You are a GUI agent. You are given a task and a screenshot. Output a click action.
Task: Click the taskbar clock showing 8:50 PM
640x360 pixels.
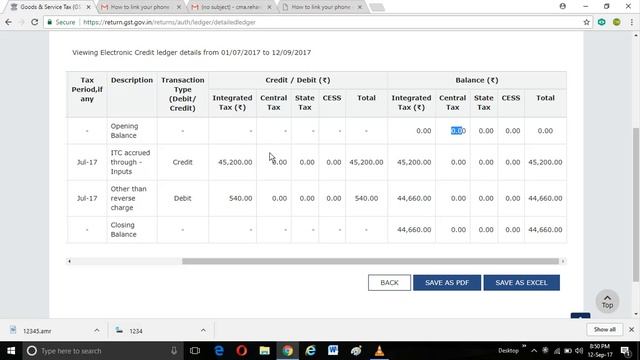click(x=600, y=351)
